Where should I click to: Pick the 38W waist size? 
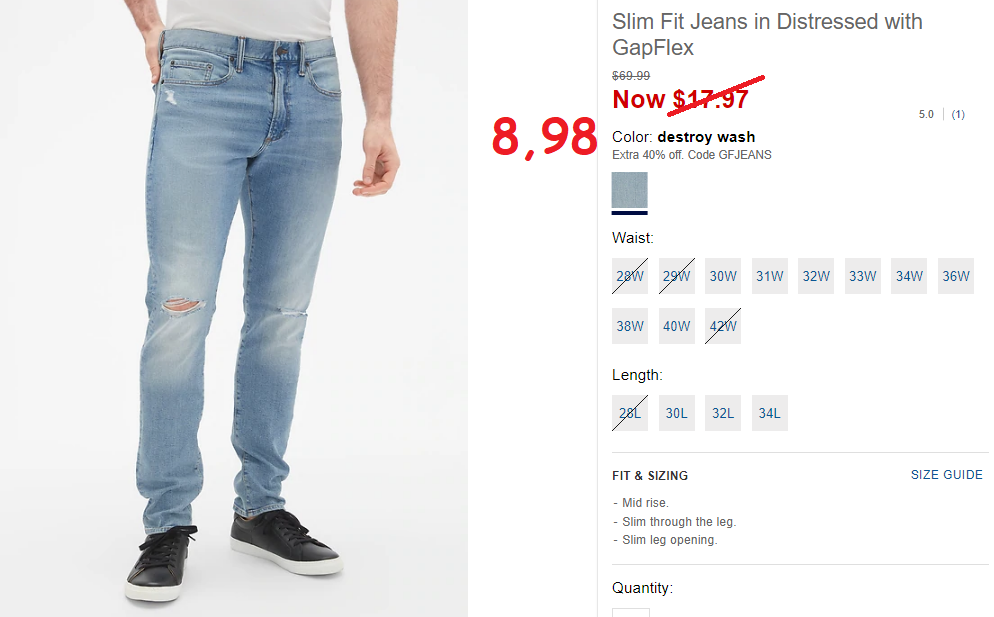tap(629, 326)
